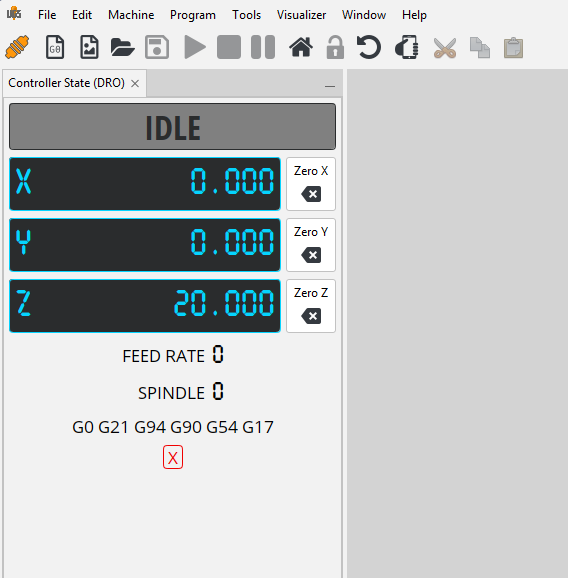Screen dimensions: 568x578
Task: Click the Zero X button
Action: click(x=311, y=184)
